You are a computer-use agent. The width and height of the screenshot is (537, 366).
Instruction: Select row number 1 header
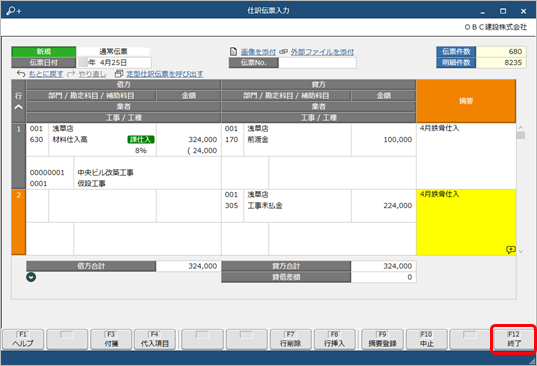[x=18, y=156]
